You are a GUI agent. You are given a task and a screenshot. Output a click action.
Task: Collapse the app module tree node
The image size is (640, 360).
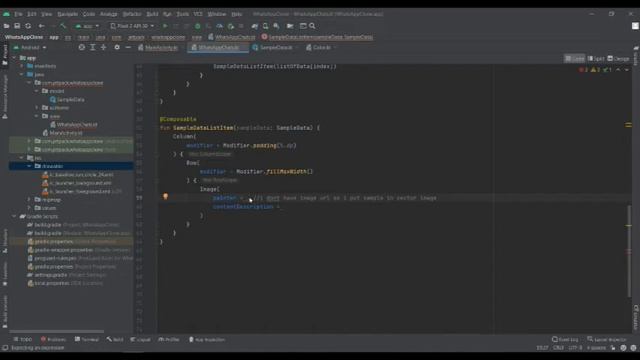[14, 58]
